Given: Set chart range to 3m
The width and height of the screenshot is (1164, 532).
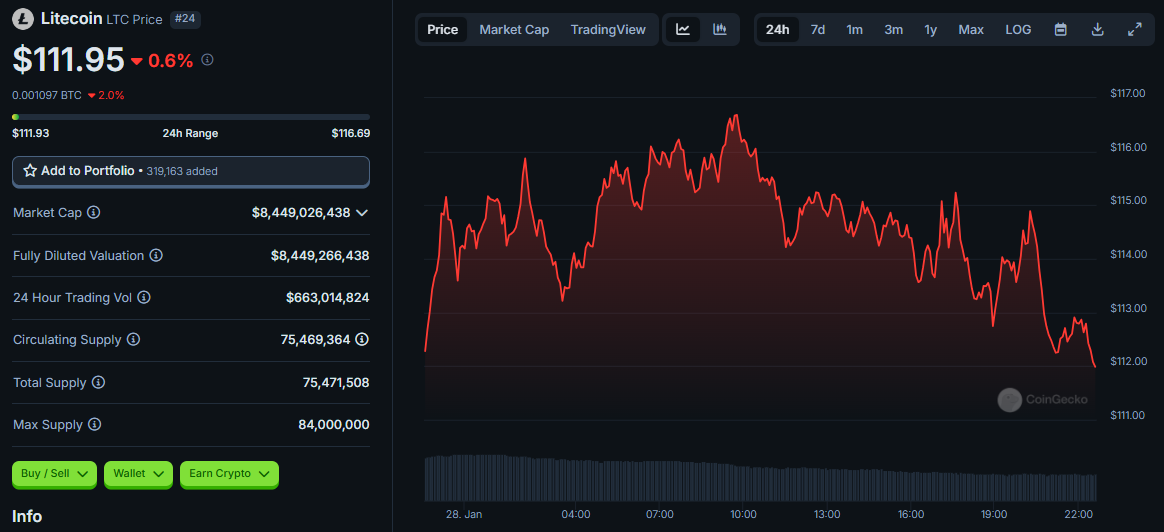Looking at the screenshot, I should coord(893,30).
